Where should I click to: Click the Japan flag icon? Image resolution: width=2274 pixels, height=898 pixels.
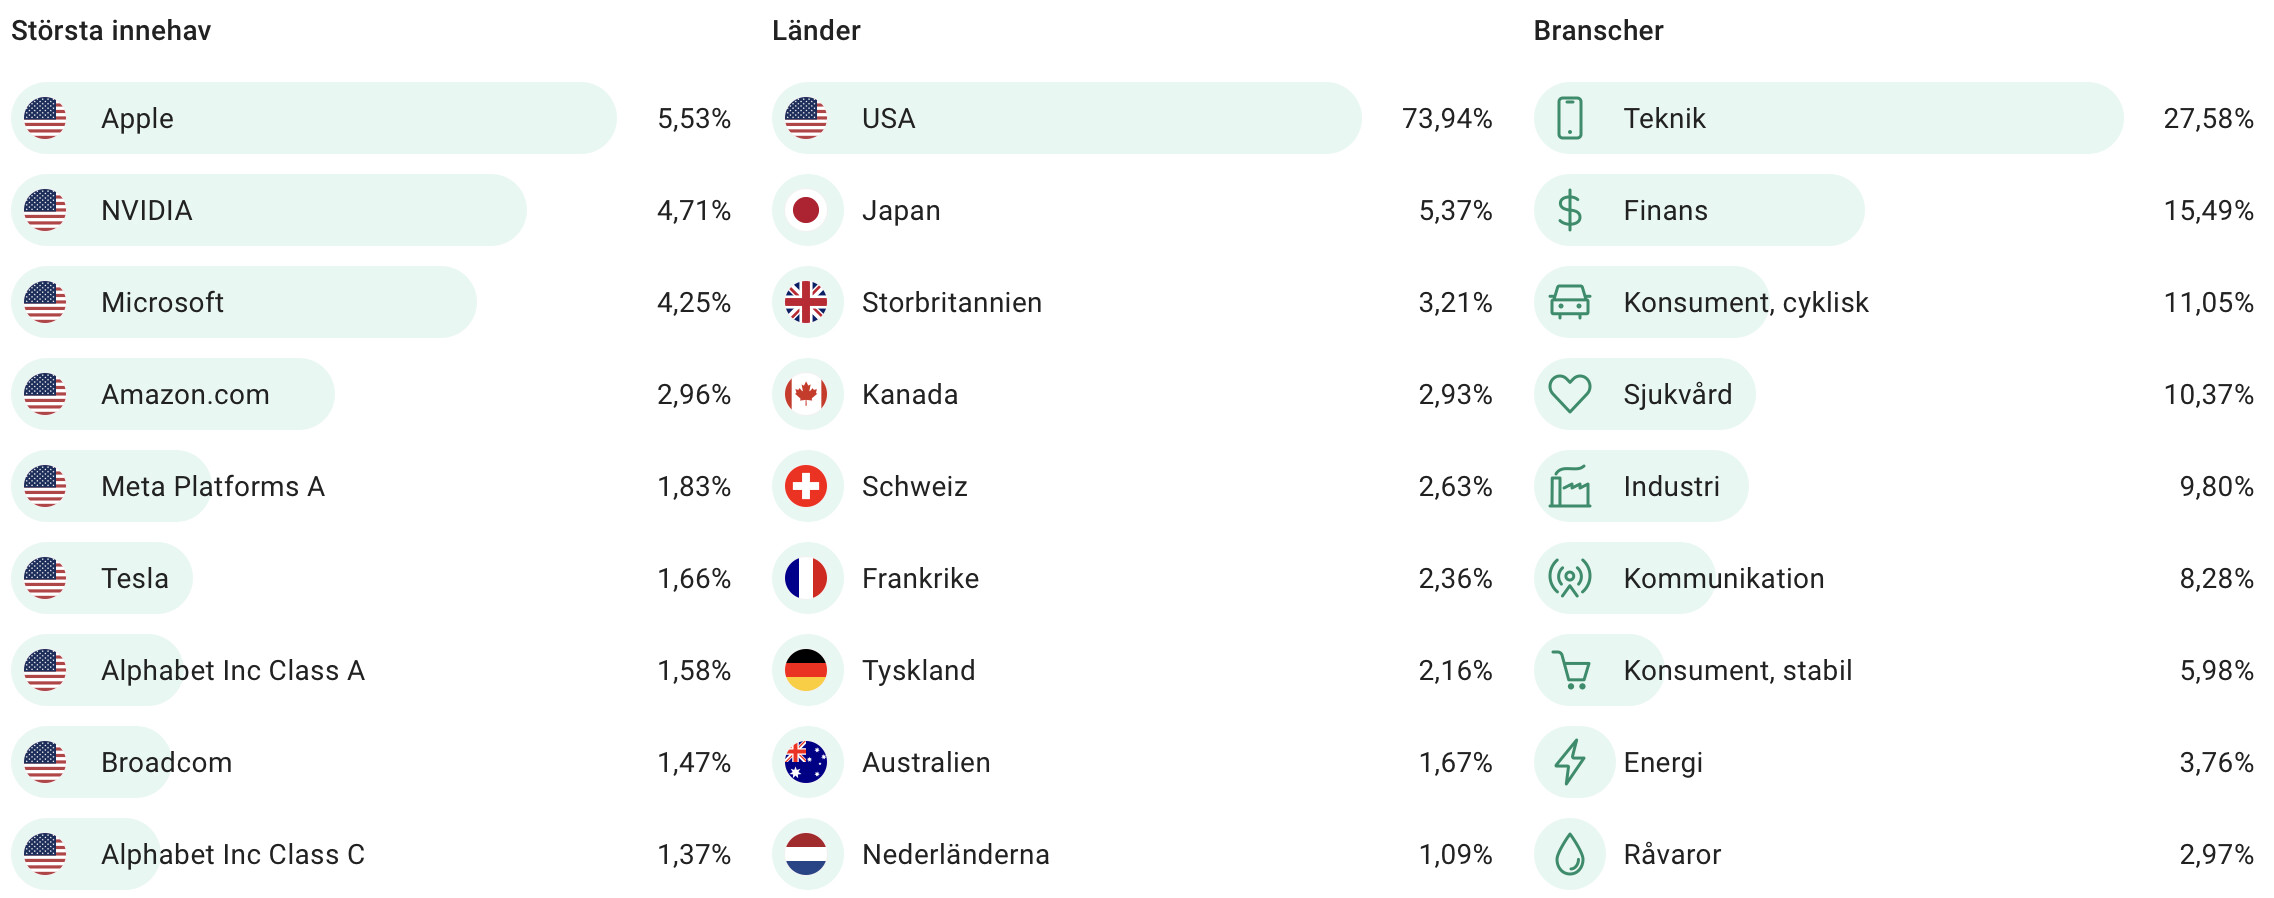tap(806, 210)
